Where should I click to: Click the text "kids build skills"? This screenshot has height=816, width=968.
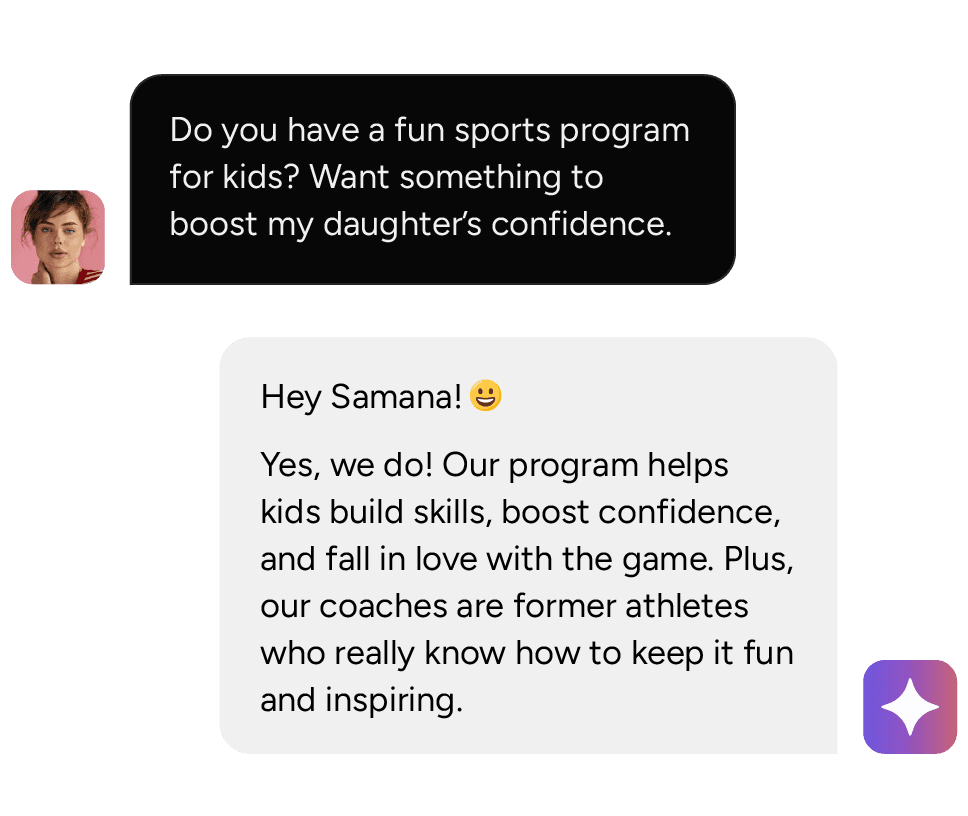click(373, 512)
